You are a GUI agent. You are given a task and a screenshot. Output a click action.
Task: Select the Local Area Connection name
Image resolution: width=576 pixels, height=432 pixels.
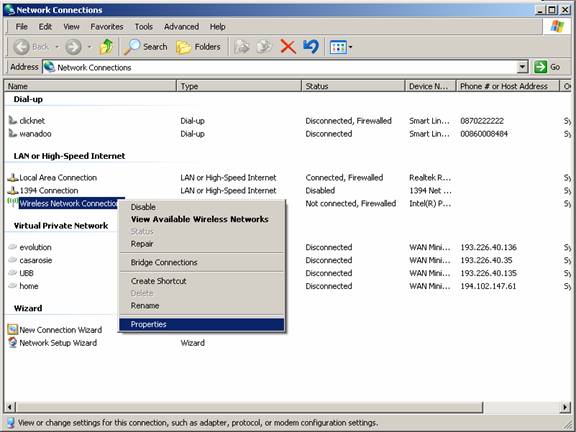58,178
